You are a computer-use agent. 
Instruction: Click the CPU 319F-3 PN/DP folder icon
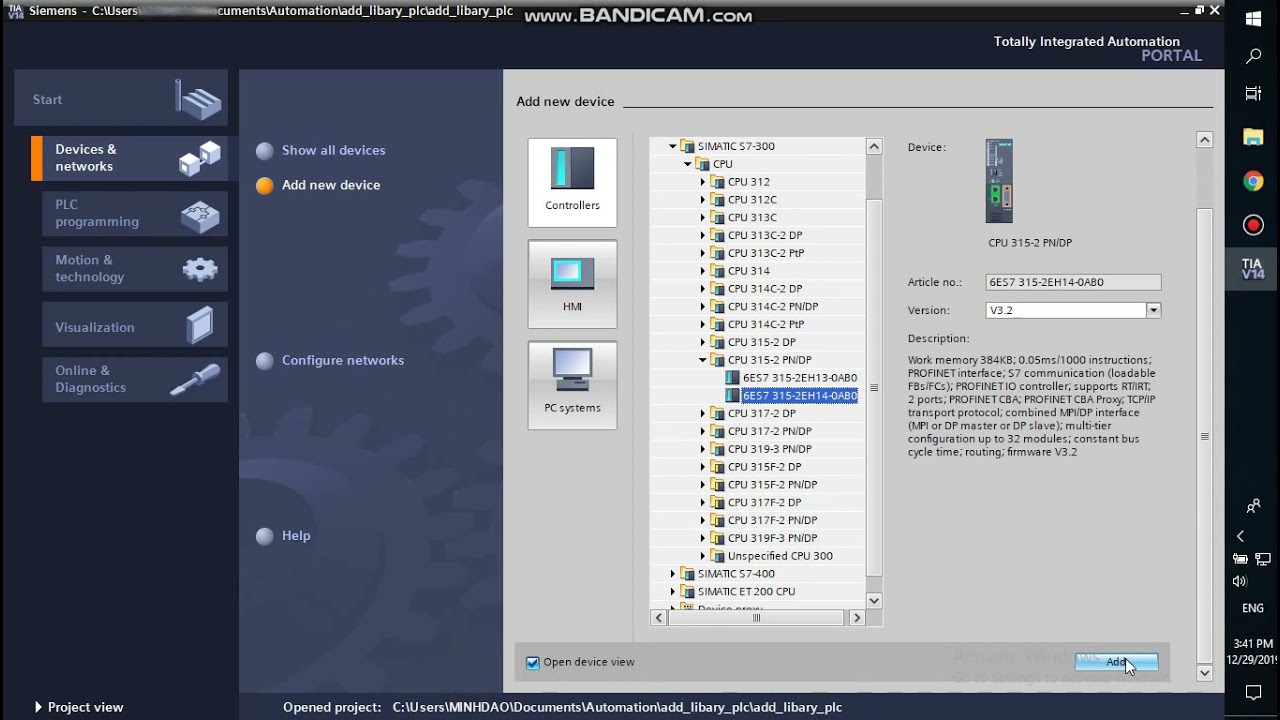click(717, 538)
